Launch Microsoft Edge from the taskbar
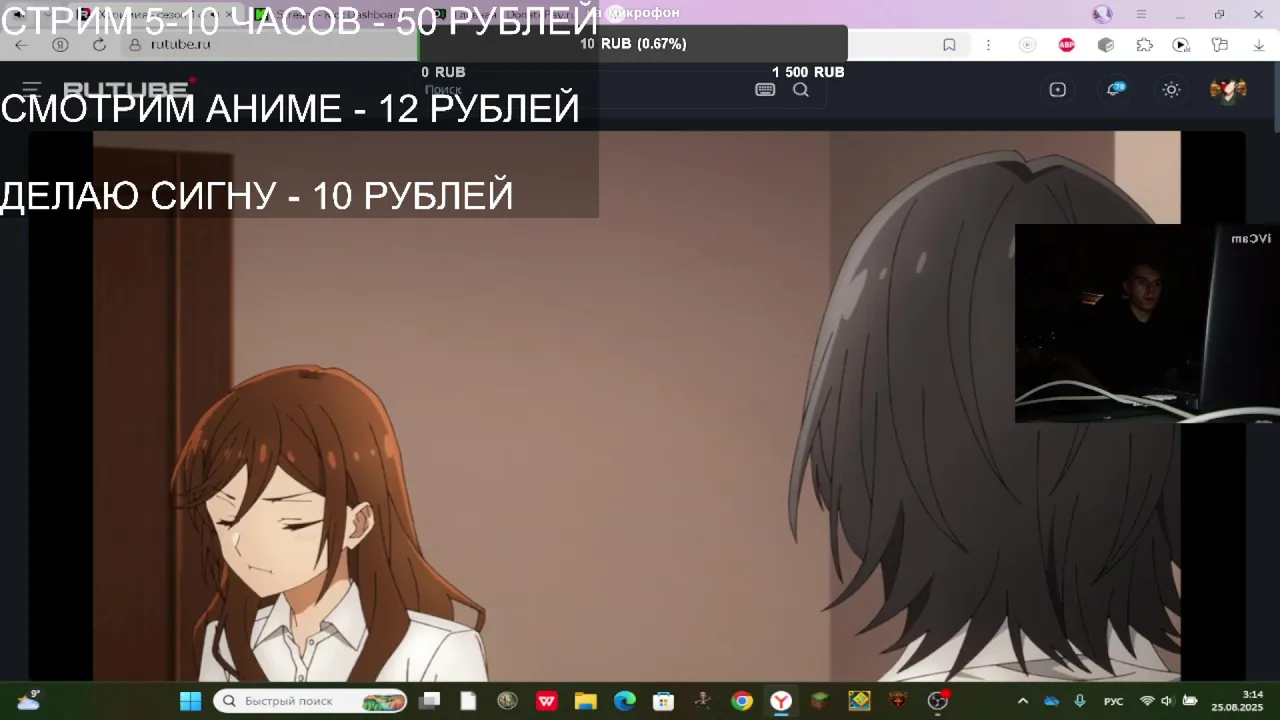 [624, 701]
